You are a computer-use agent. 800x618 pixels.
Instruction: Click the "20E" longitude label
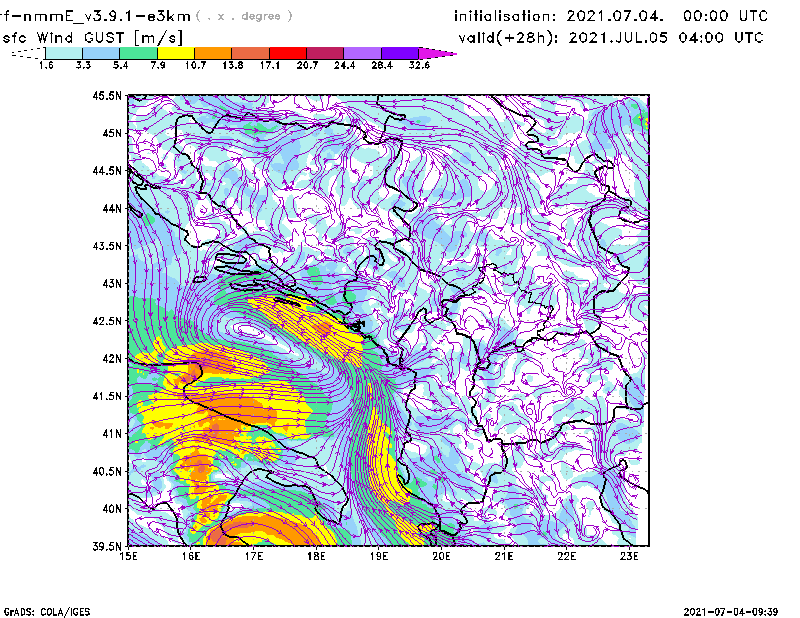tap(441, 556)
